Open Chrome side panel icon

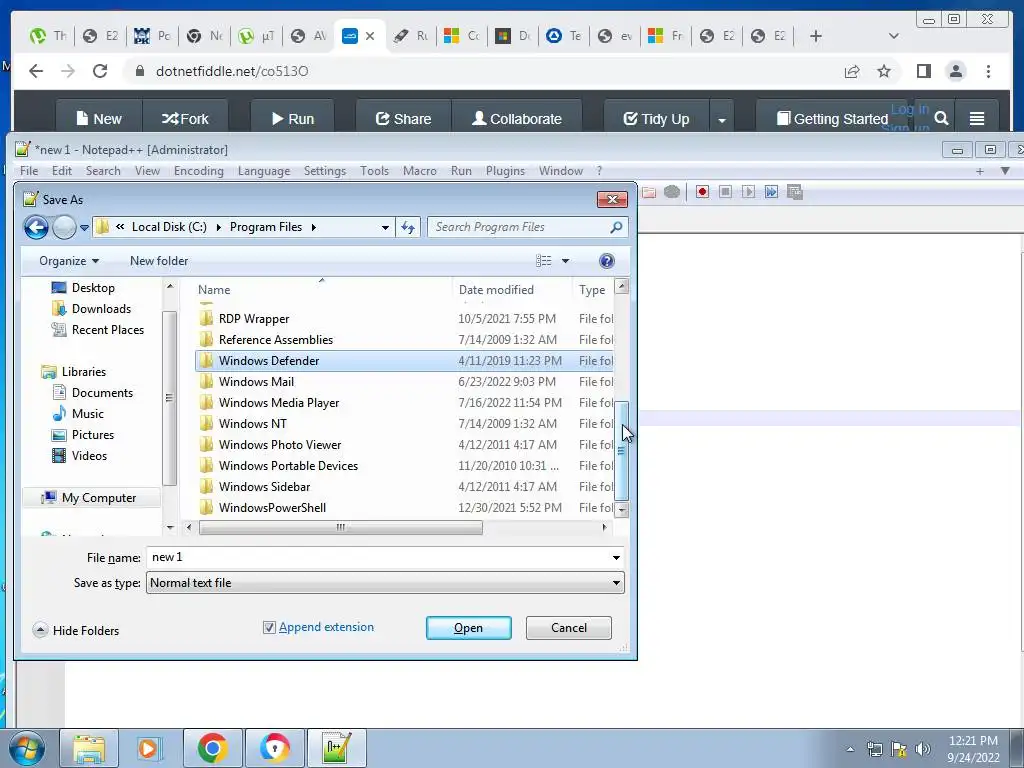923,71
